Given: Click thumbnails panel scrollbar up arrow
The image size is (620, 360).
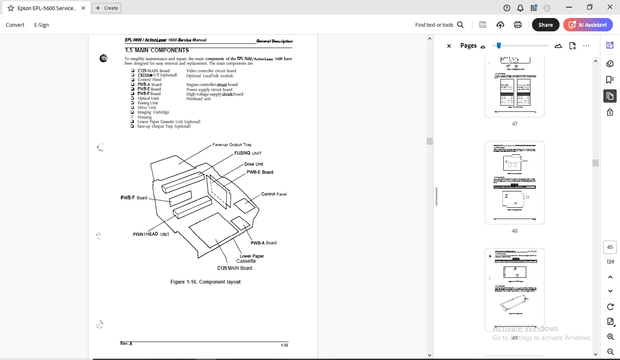Looking at the screenshot, I should pos(595,61).
